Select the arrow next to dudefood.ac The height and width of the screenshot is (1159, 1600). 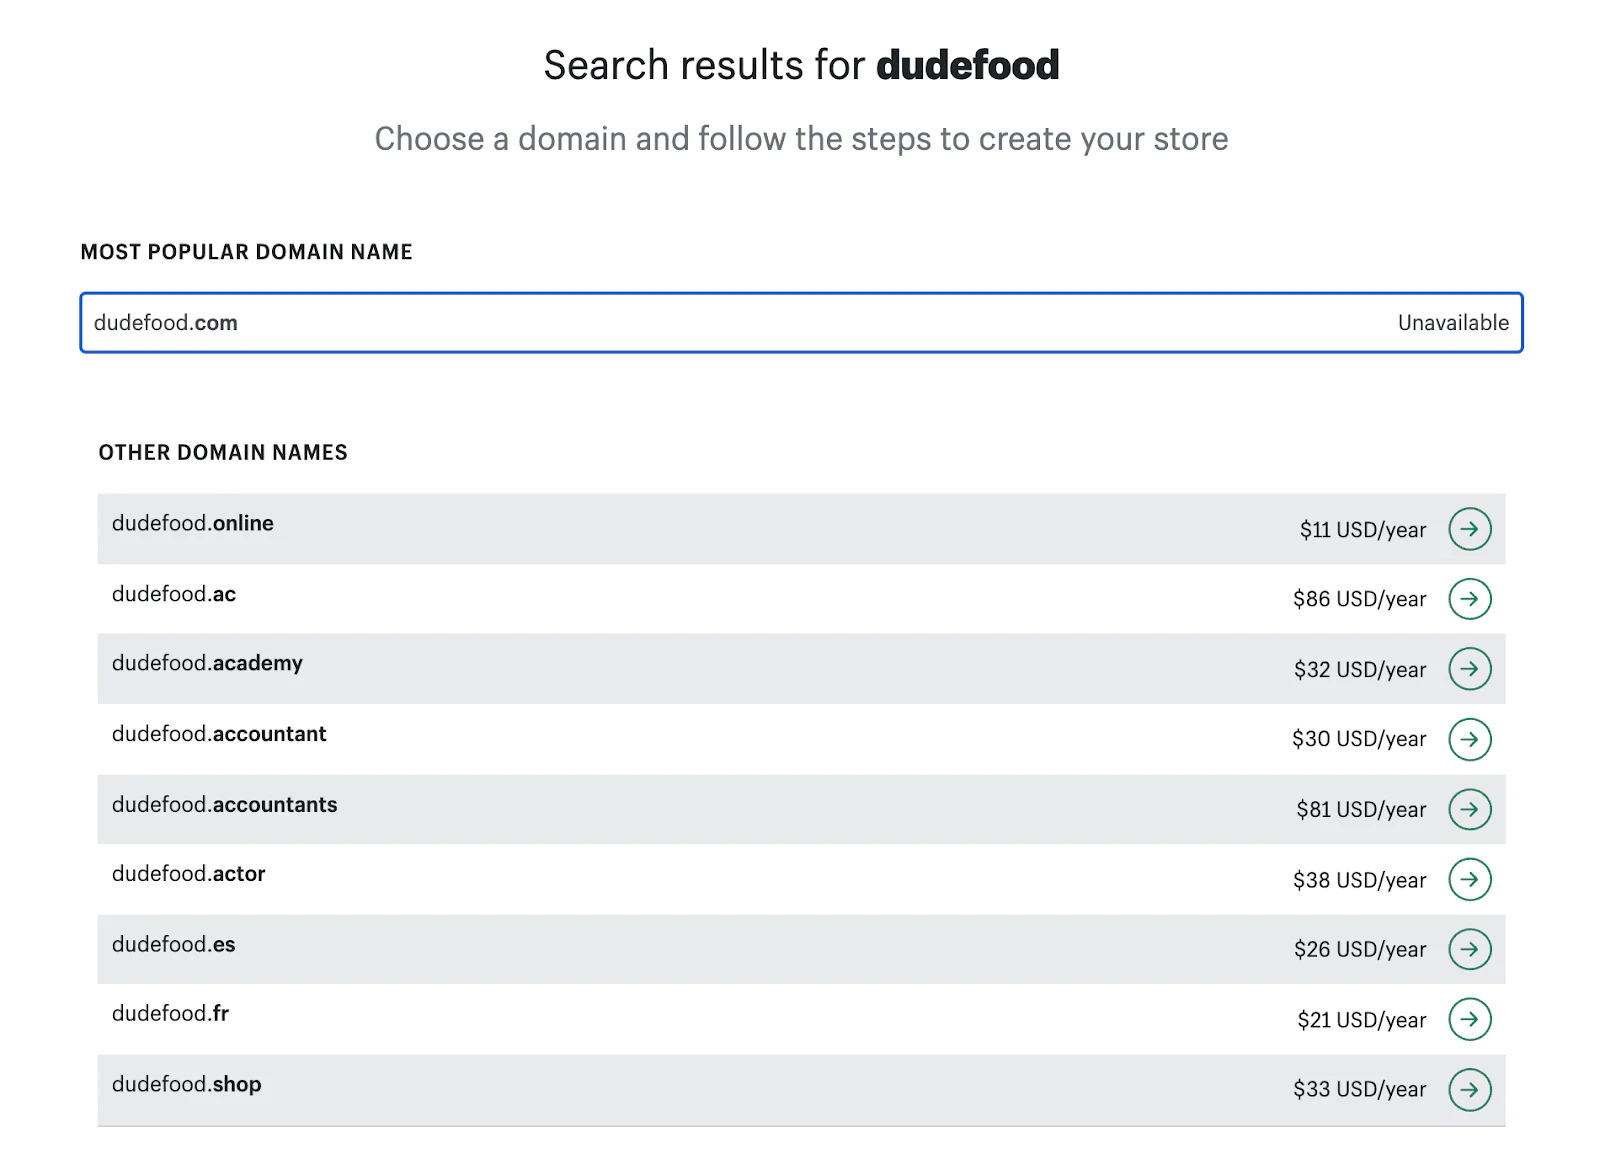pos(1469,599)
